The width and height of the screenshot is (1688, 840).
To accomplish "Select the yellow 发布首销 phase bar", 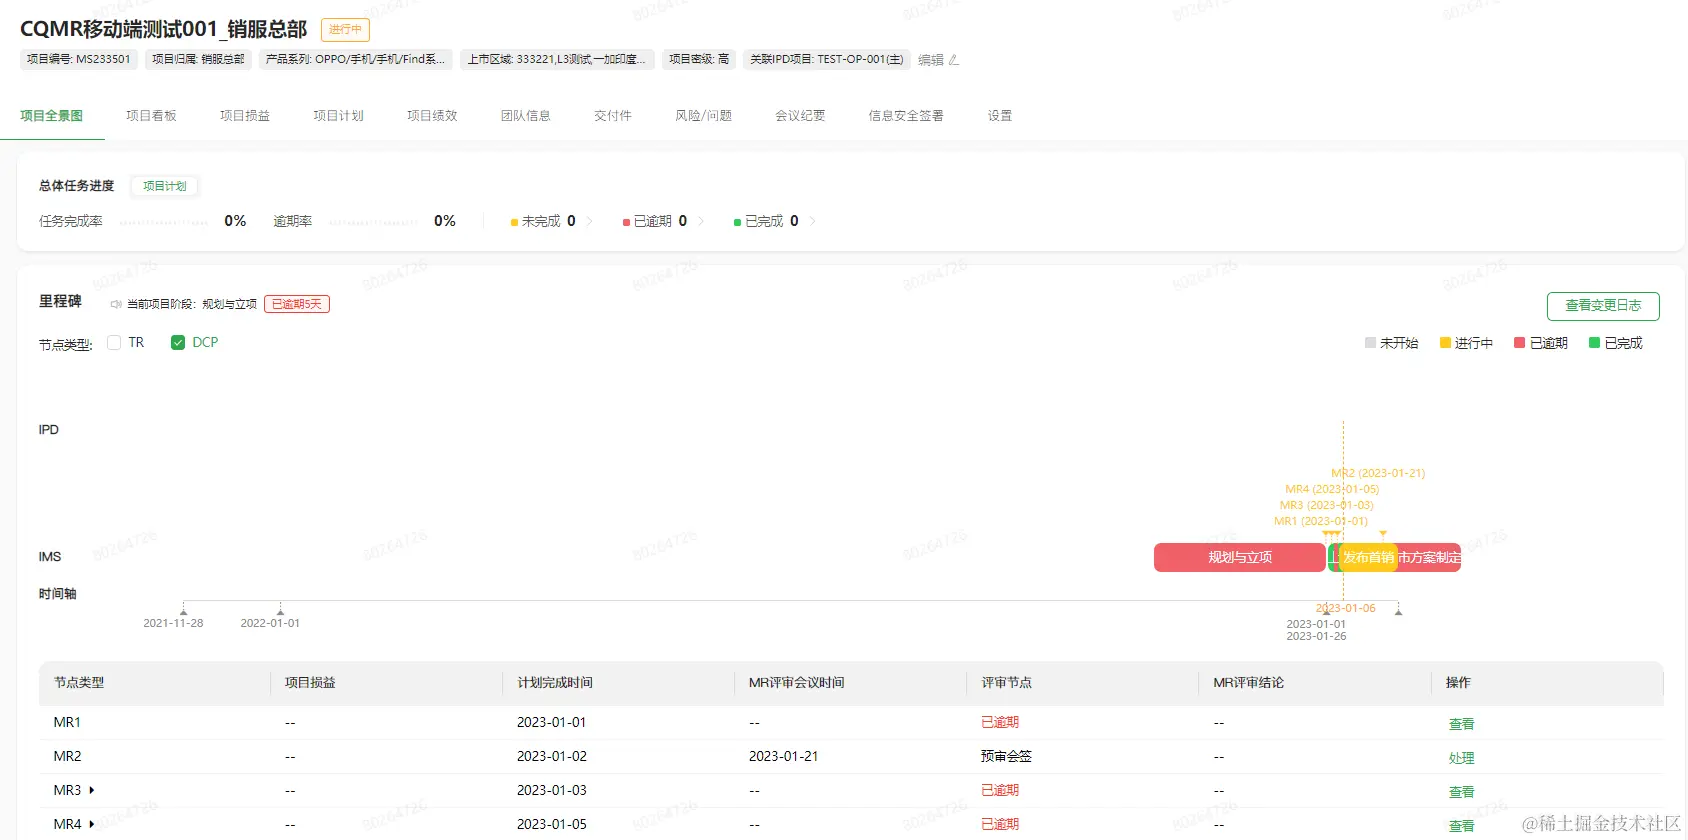I will pos(1368,558).
